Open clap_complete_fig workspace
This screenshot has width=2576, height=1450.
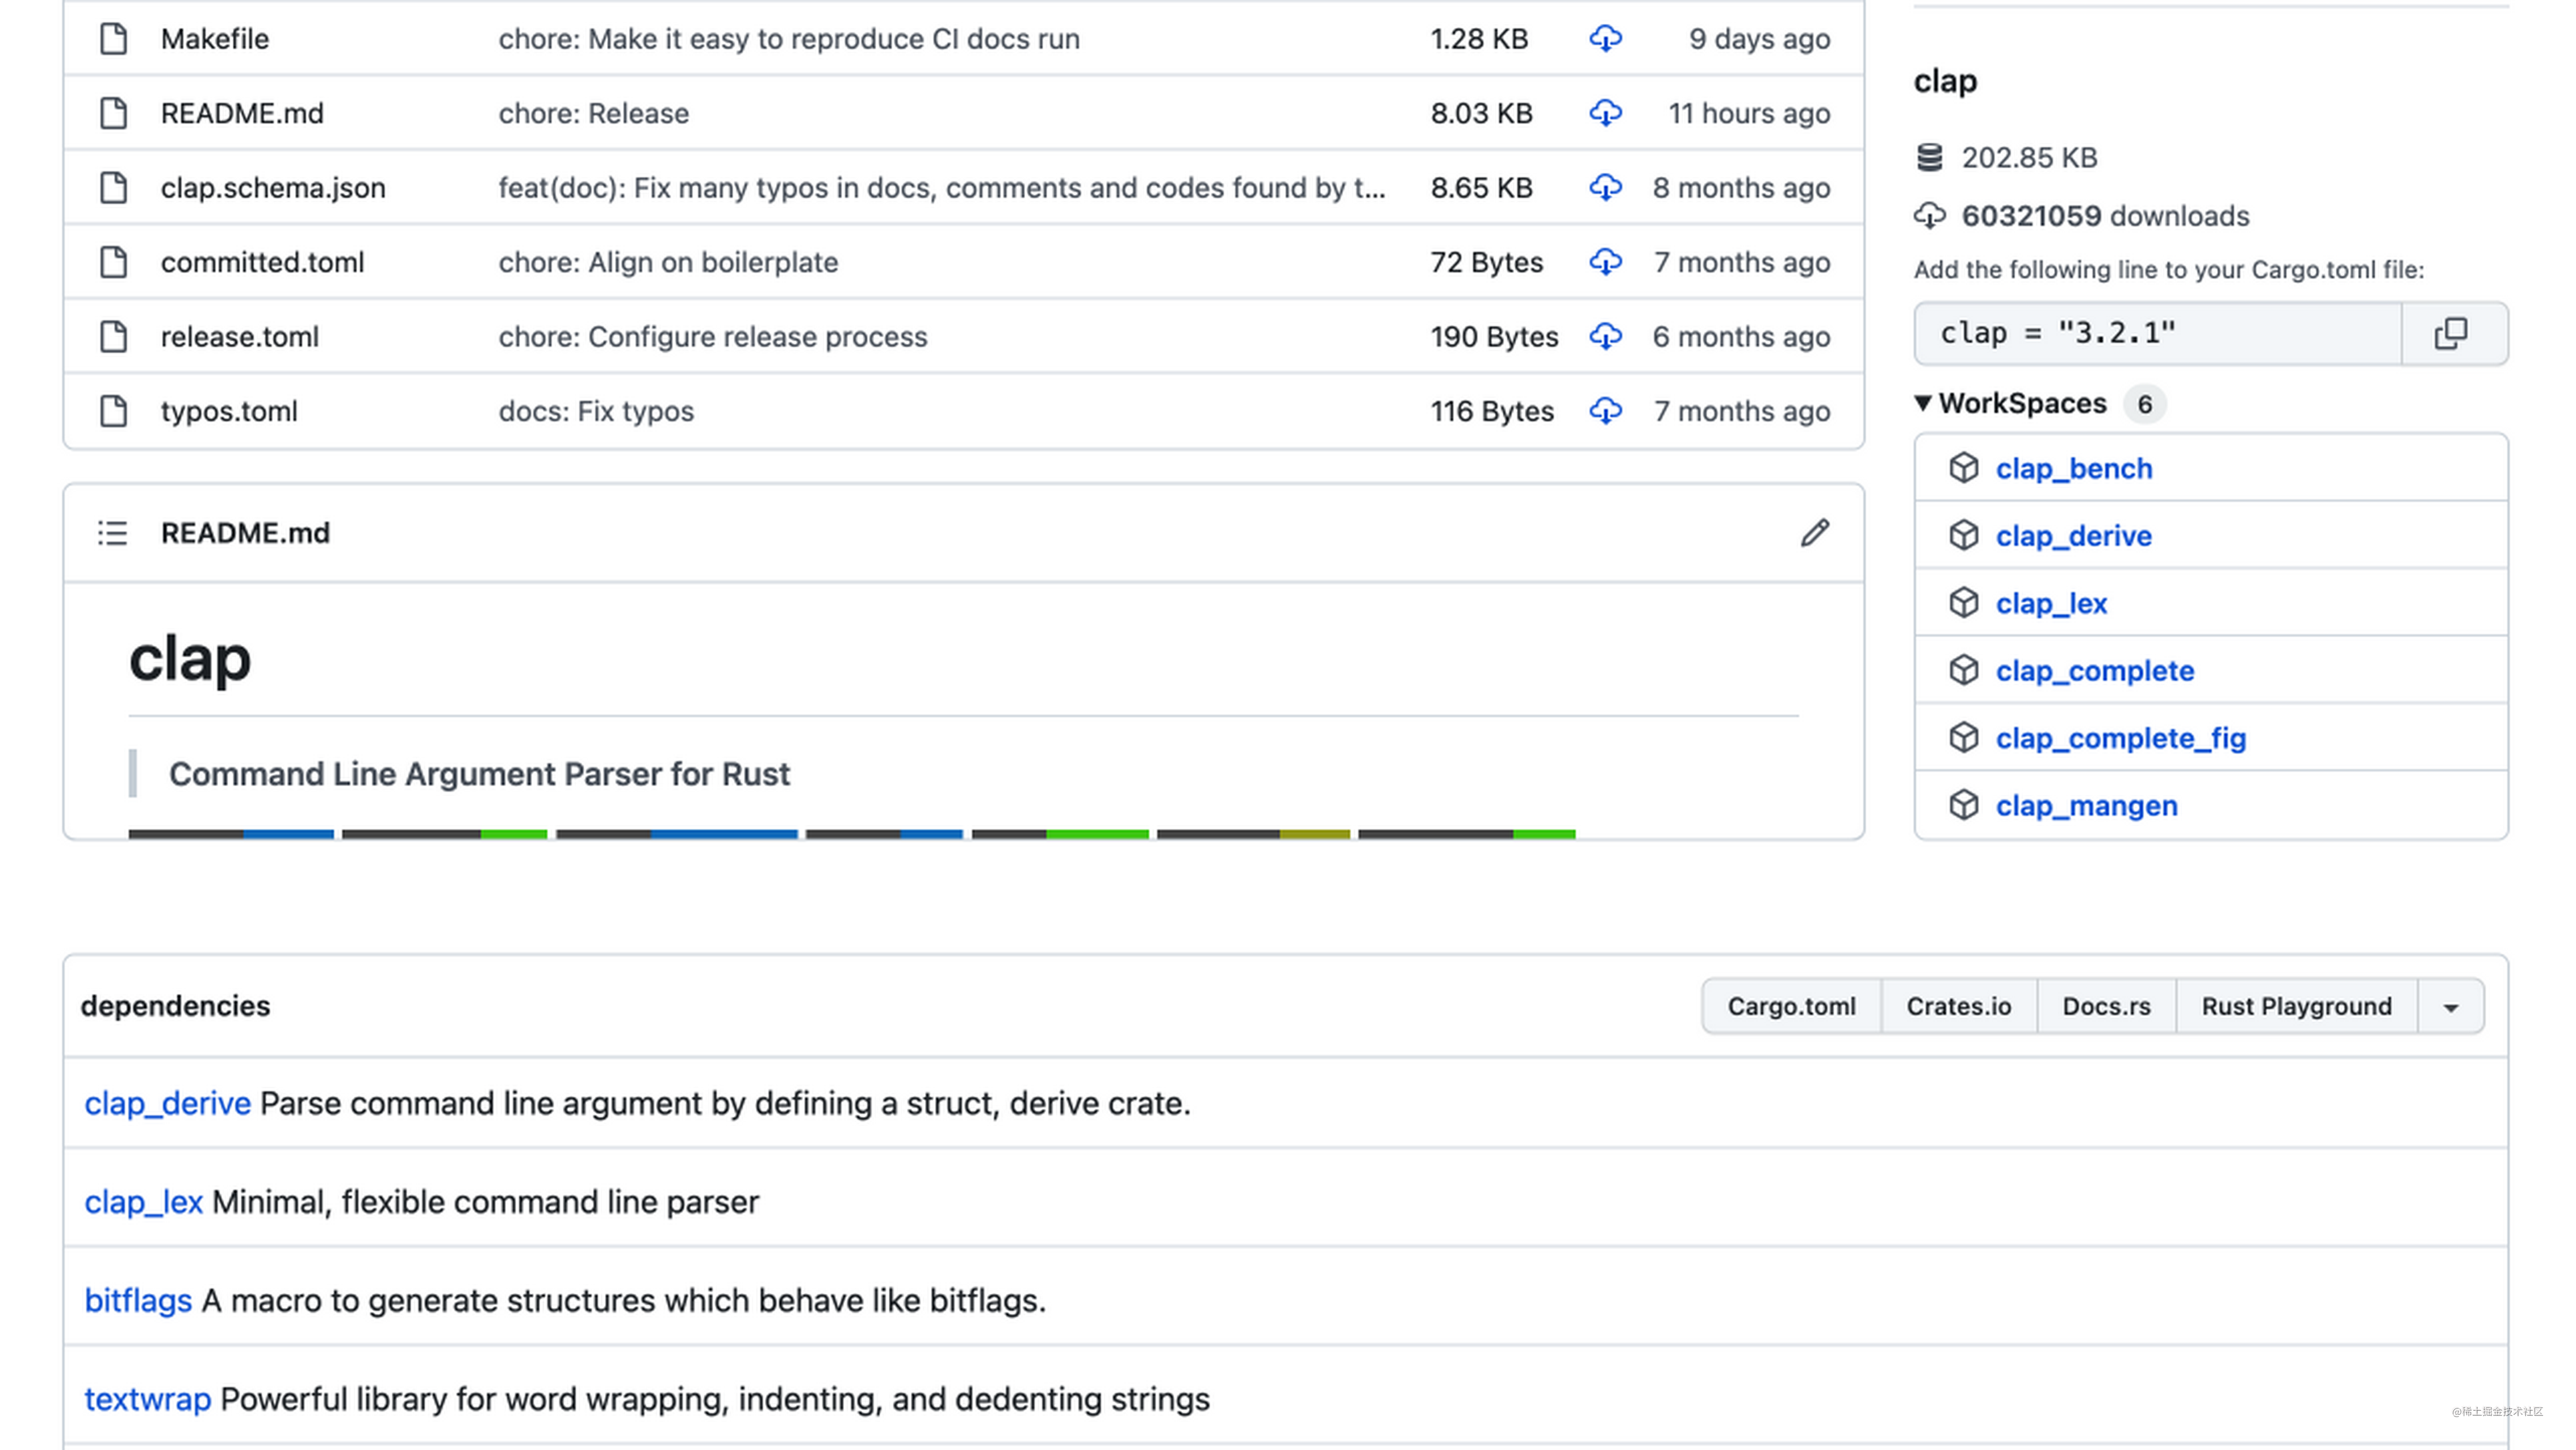click(2120, 738)
